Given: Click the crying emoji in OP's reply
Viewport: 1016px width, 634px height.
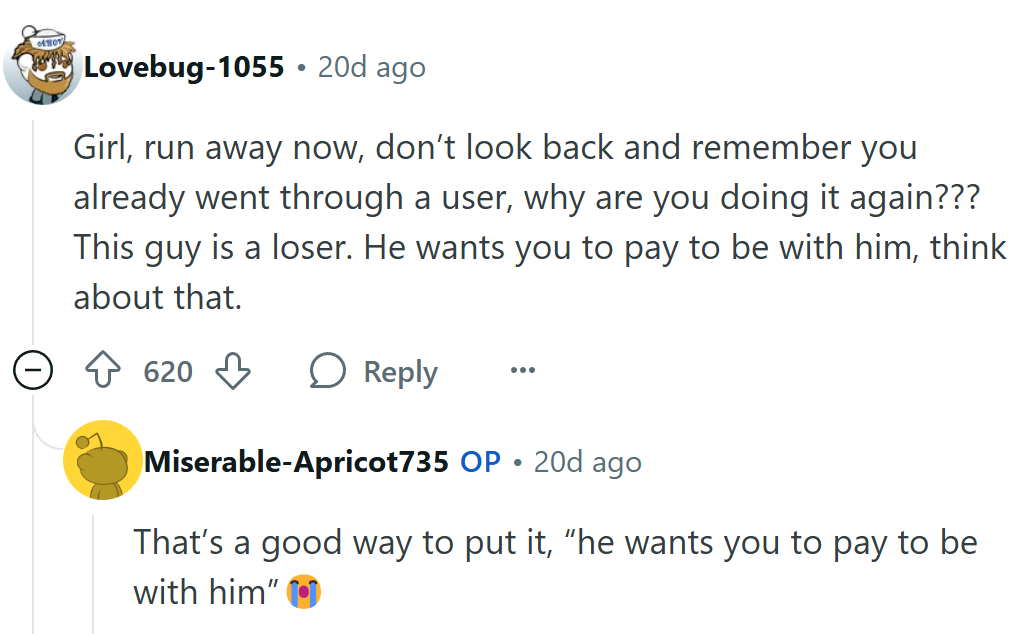Looking at the screenshot, I should (304, 592).
